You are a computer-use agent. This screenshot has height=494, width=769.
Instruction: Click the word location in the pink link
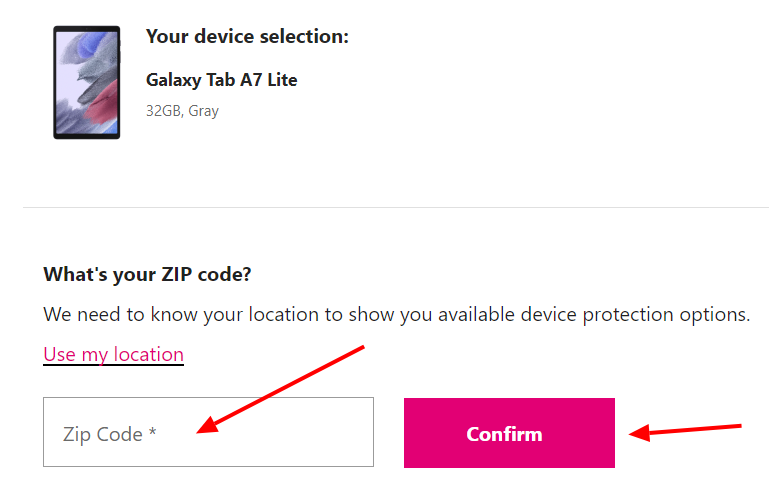pyautogui.click(x=149, y=354)
